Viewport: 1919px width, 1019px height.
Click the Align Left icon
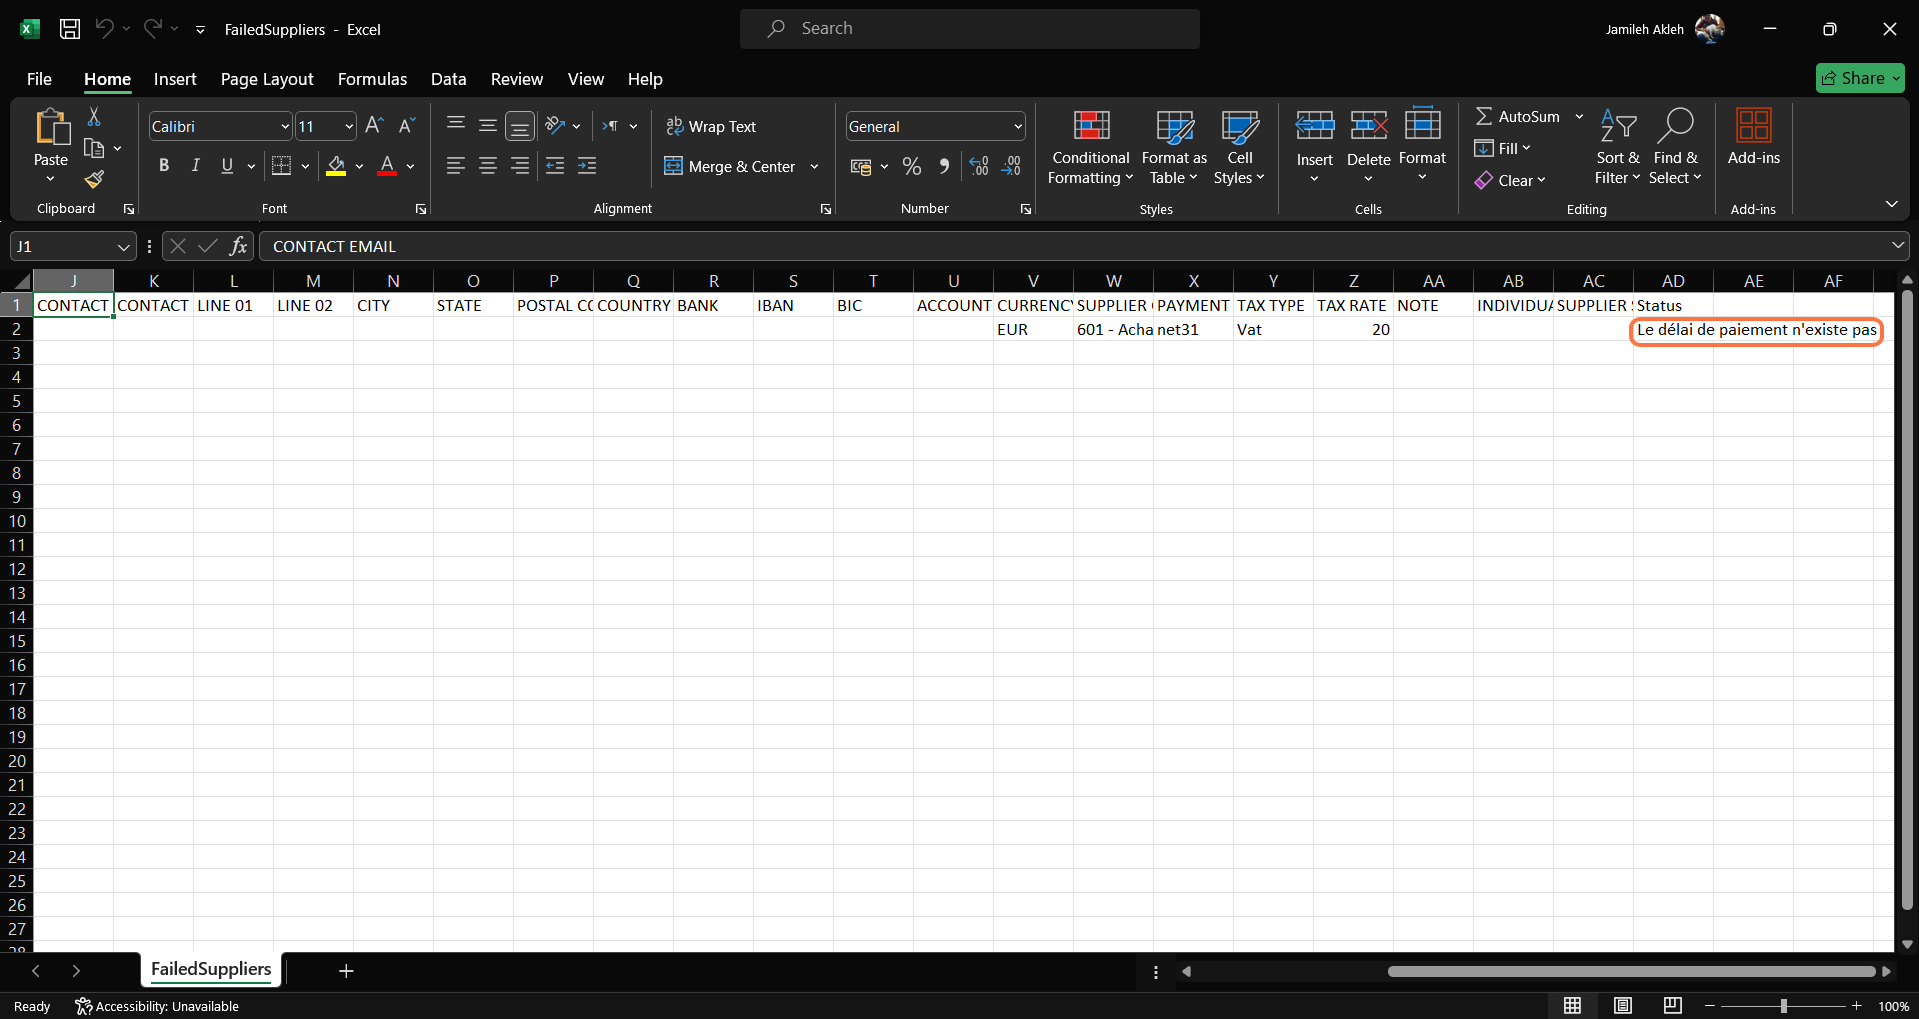456,166
